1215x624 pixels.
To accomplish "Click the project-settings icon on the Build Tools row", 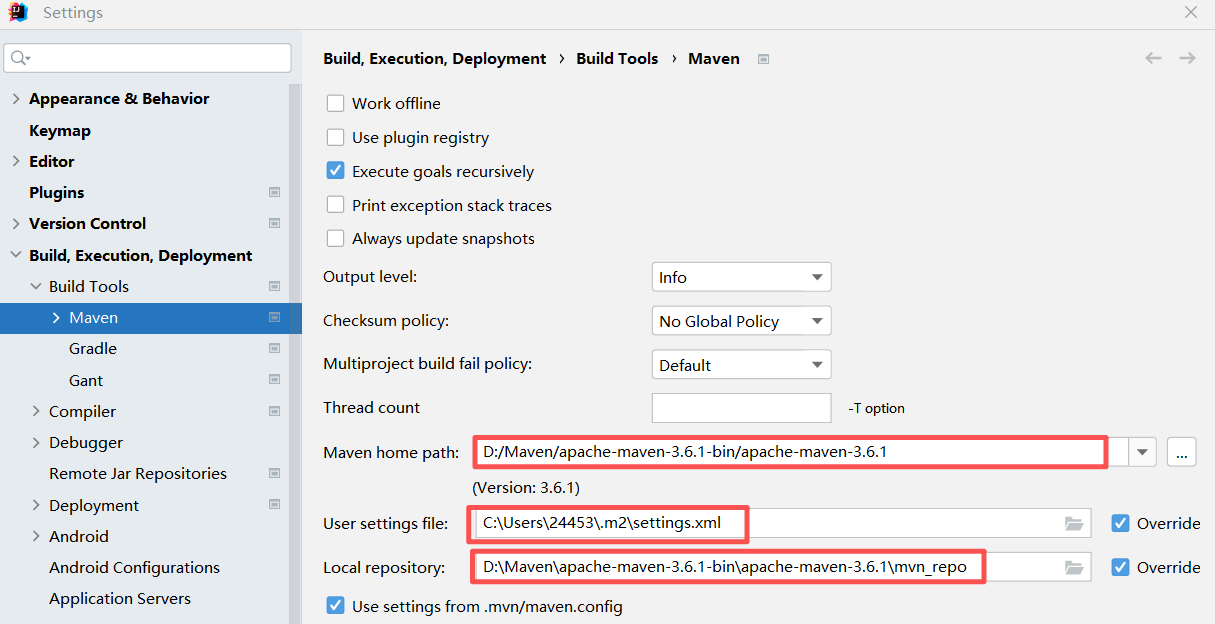I will (274, 286).
